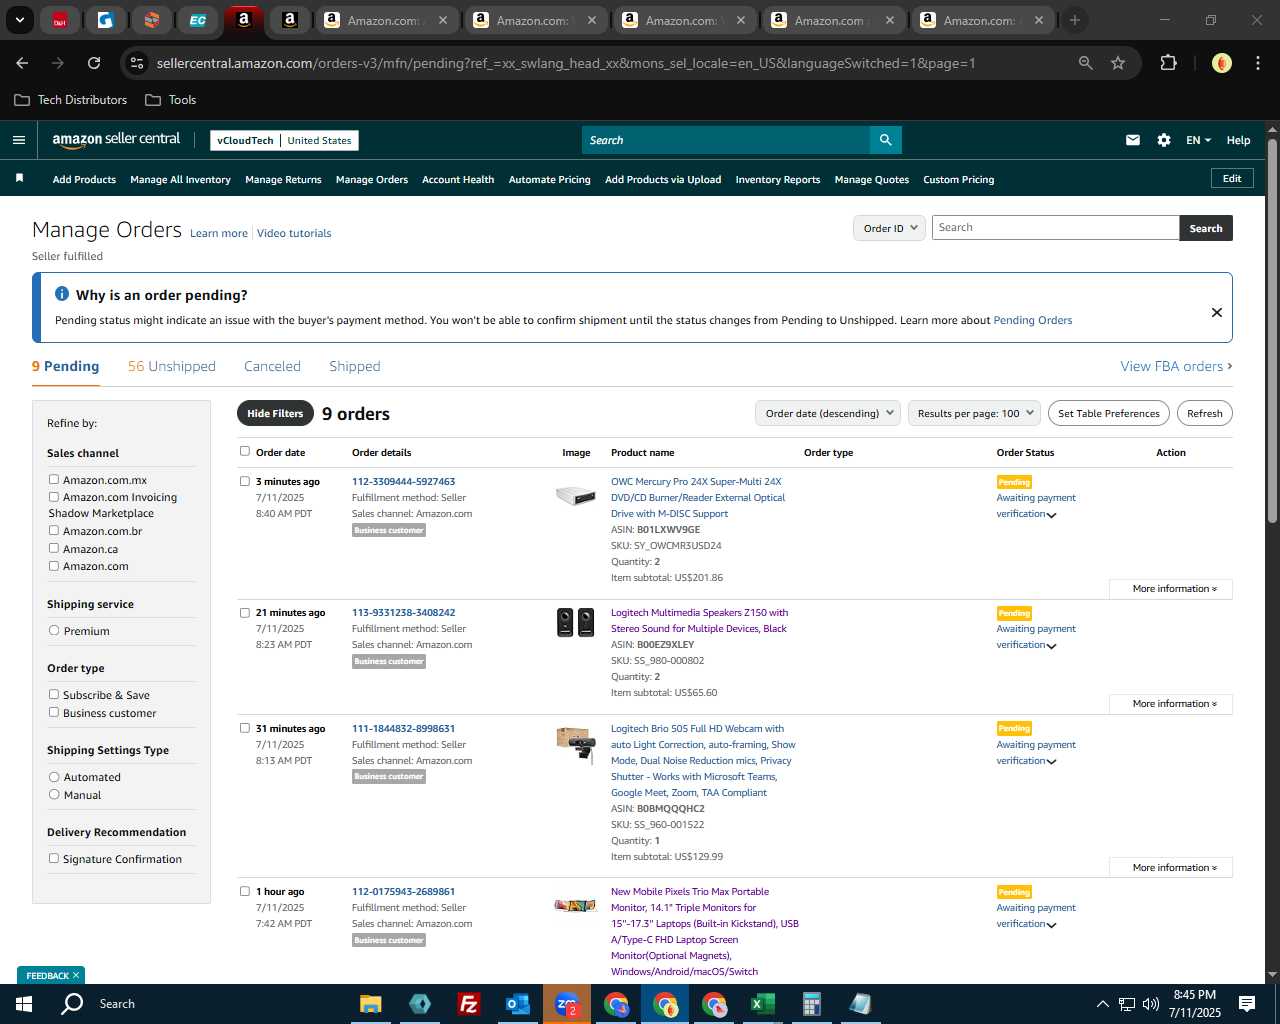The height and width of the screenshot is (1024, 1280).
Task: Click Set Table Preferences button
Action: click(1109, 413)
